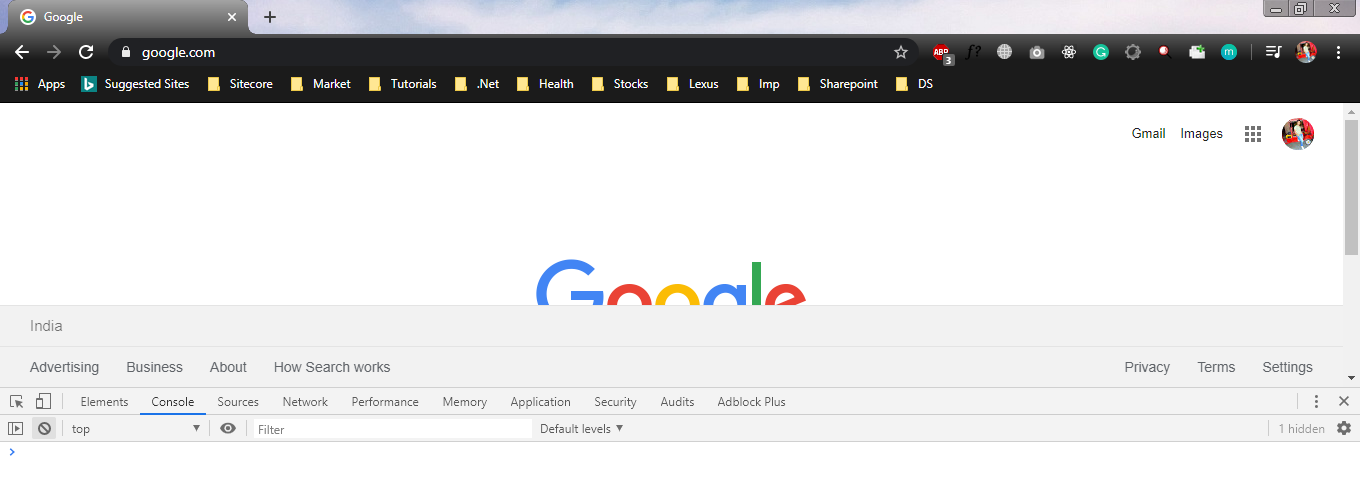Select the Console tab

[x=173, y=402]
